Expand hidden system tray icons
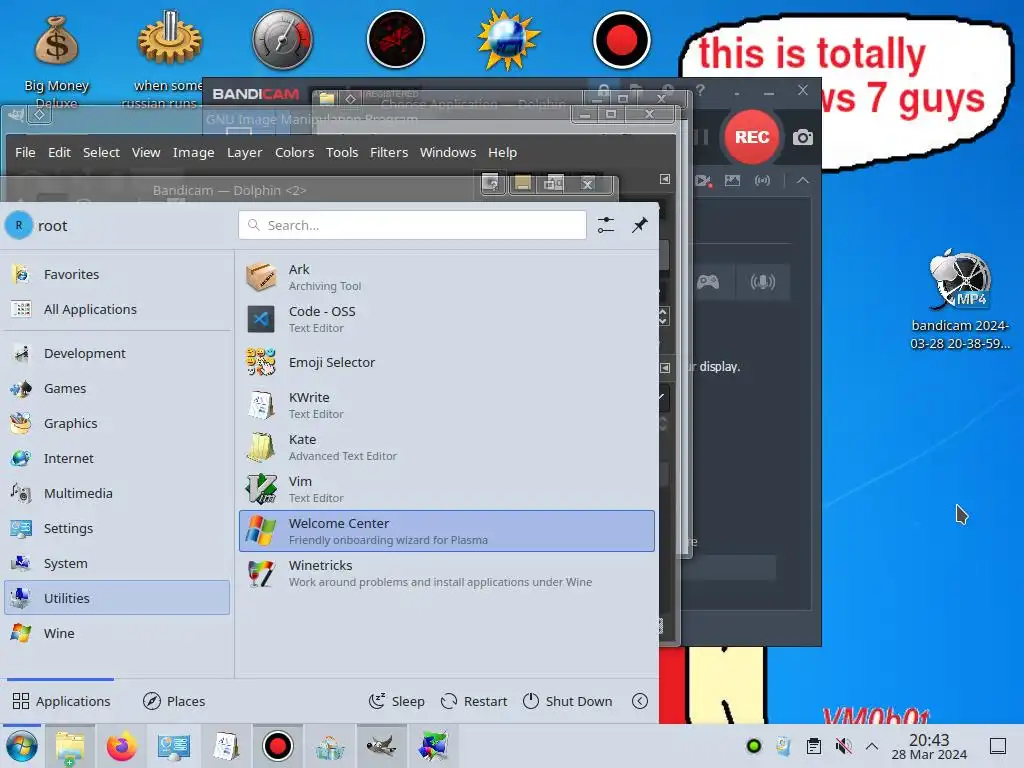Screen dimensions: 1024x768 [872, 746]
